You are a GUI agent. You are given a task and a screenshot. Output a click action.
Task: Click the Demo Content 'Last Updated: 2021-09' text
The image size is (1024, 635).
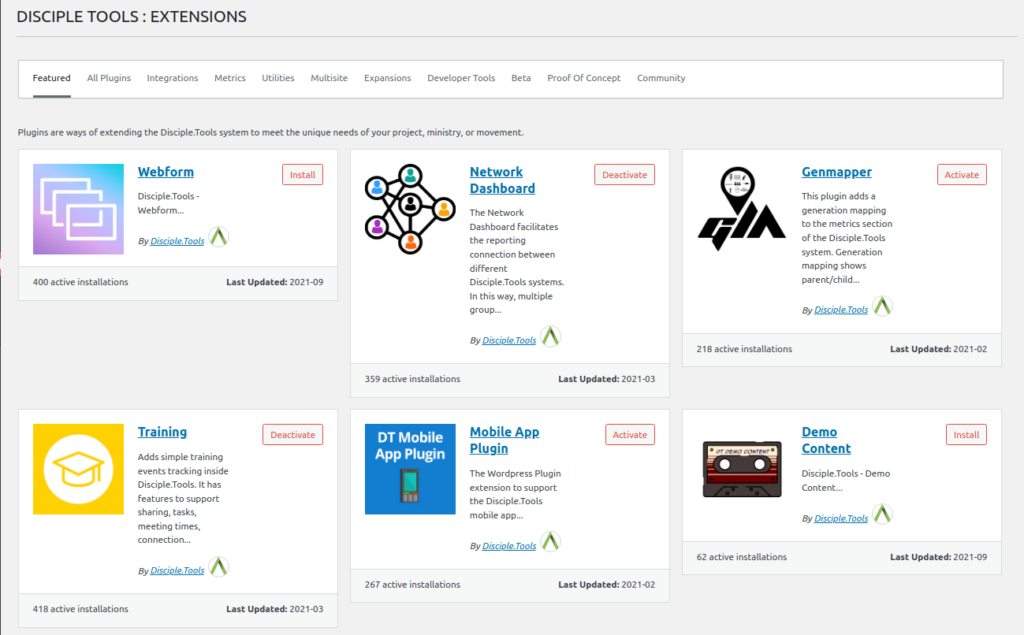(x=938, y=557)
